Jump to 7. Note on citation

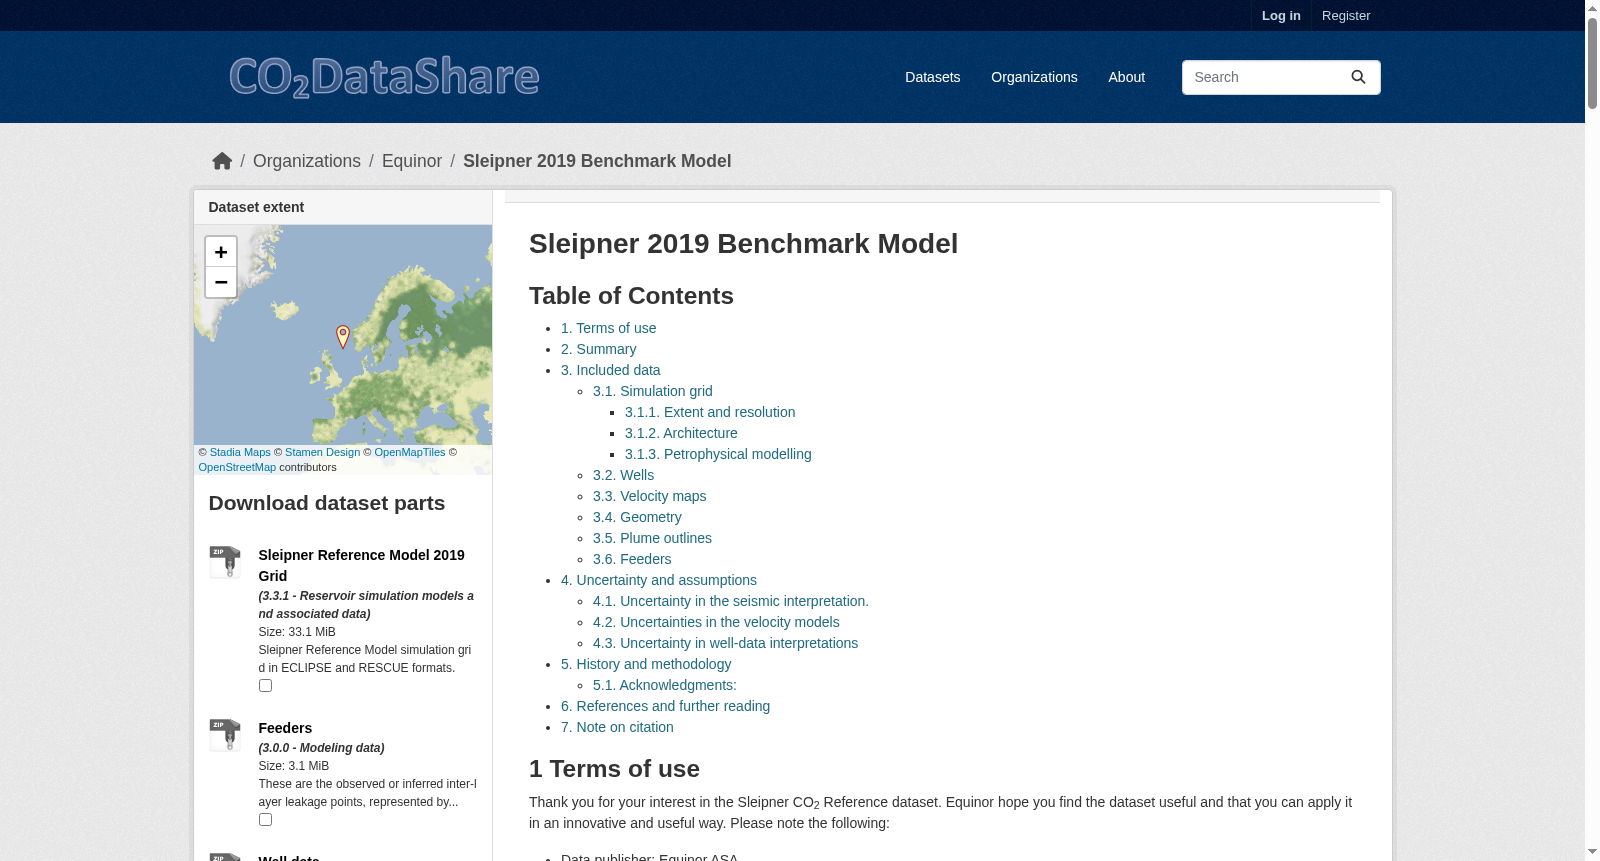pyautogui.click(x=617, y=727)
